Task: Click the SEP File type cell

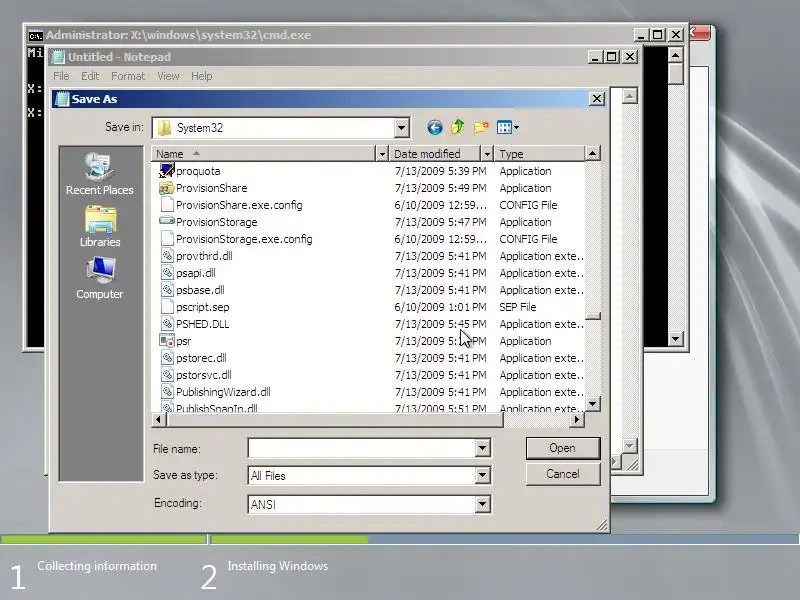Action: point(517,307)
